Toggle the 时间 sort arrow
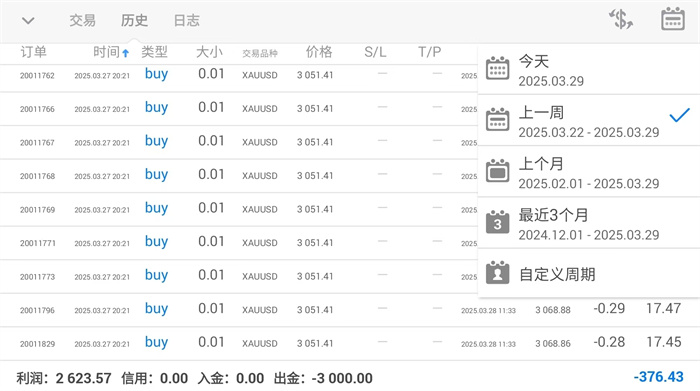This screenshot has width=700, height=391. [x=125, y=53]
